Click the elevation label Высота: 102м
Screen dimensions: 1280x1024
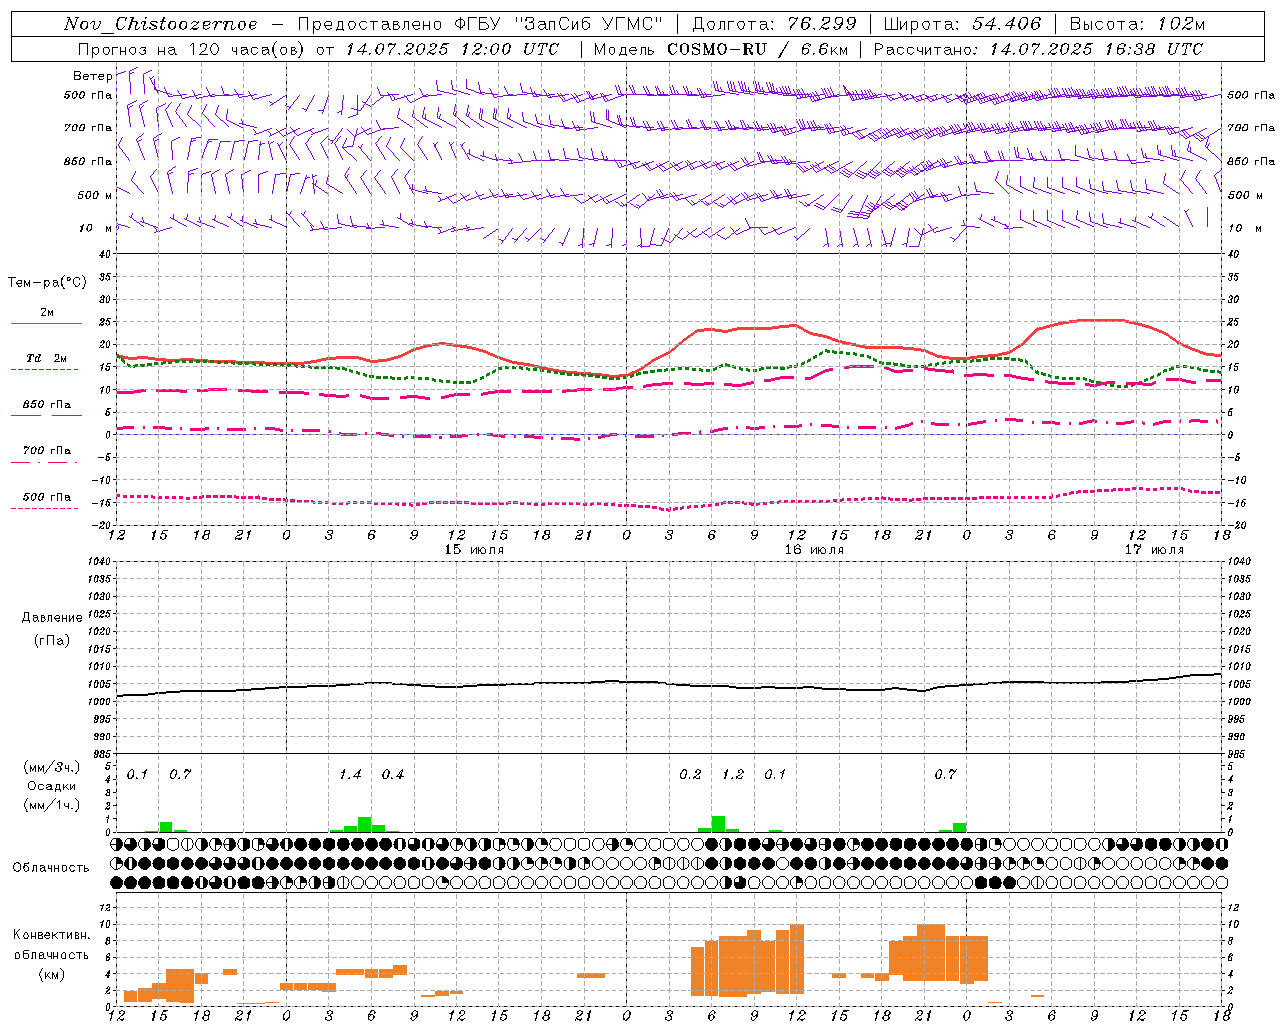(1137, 24)
